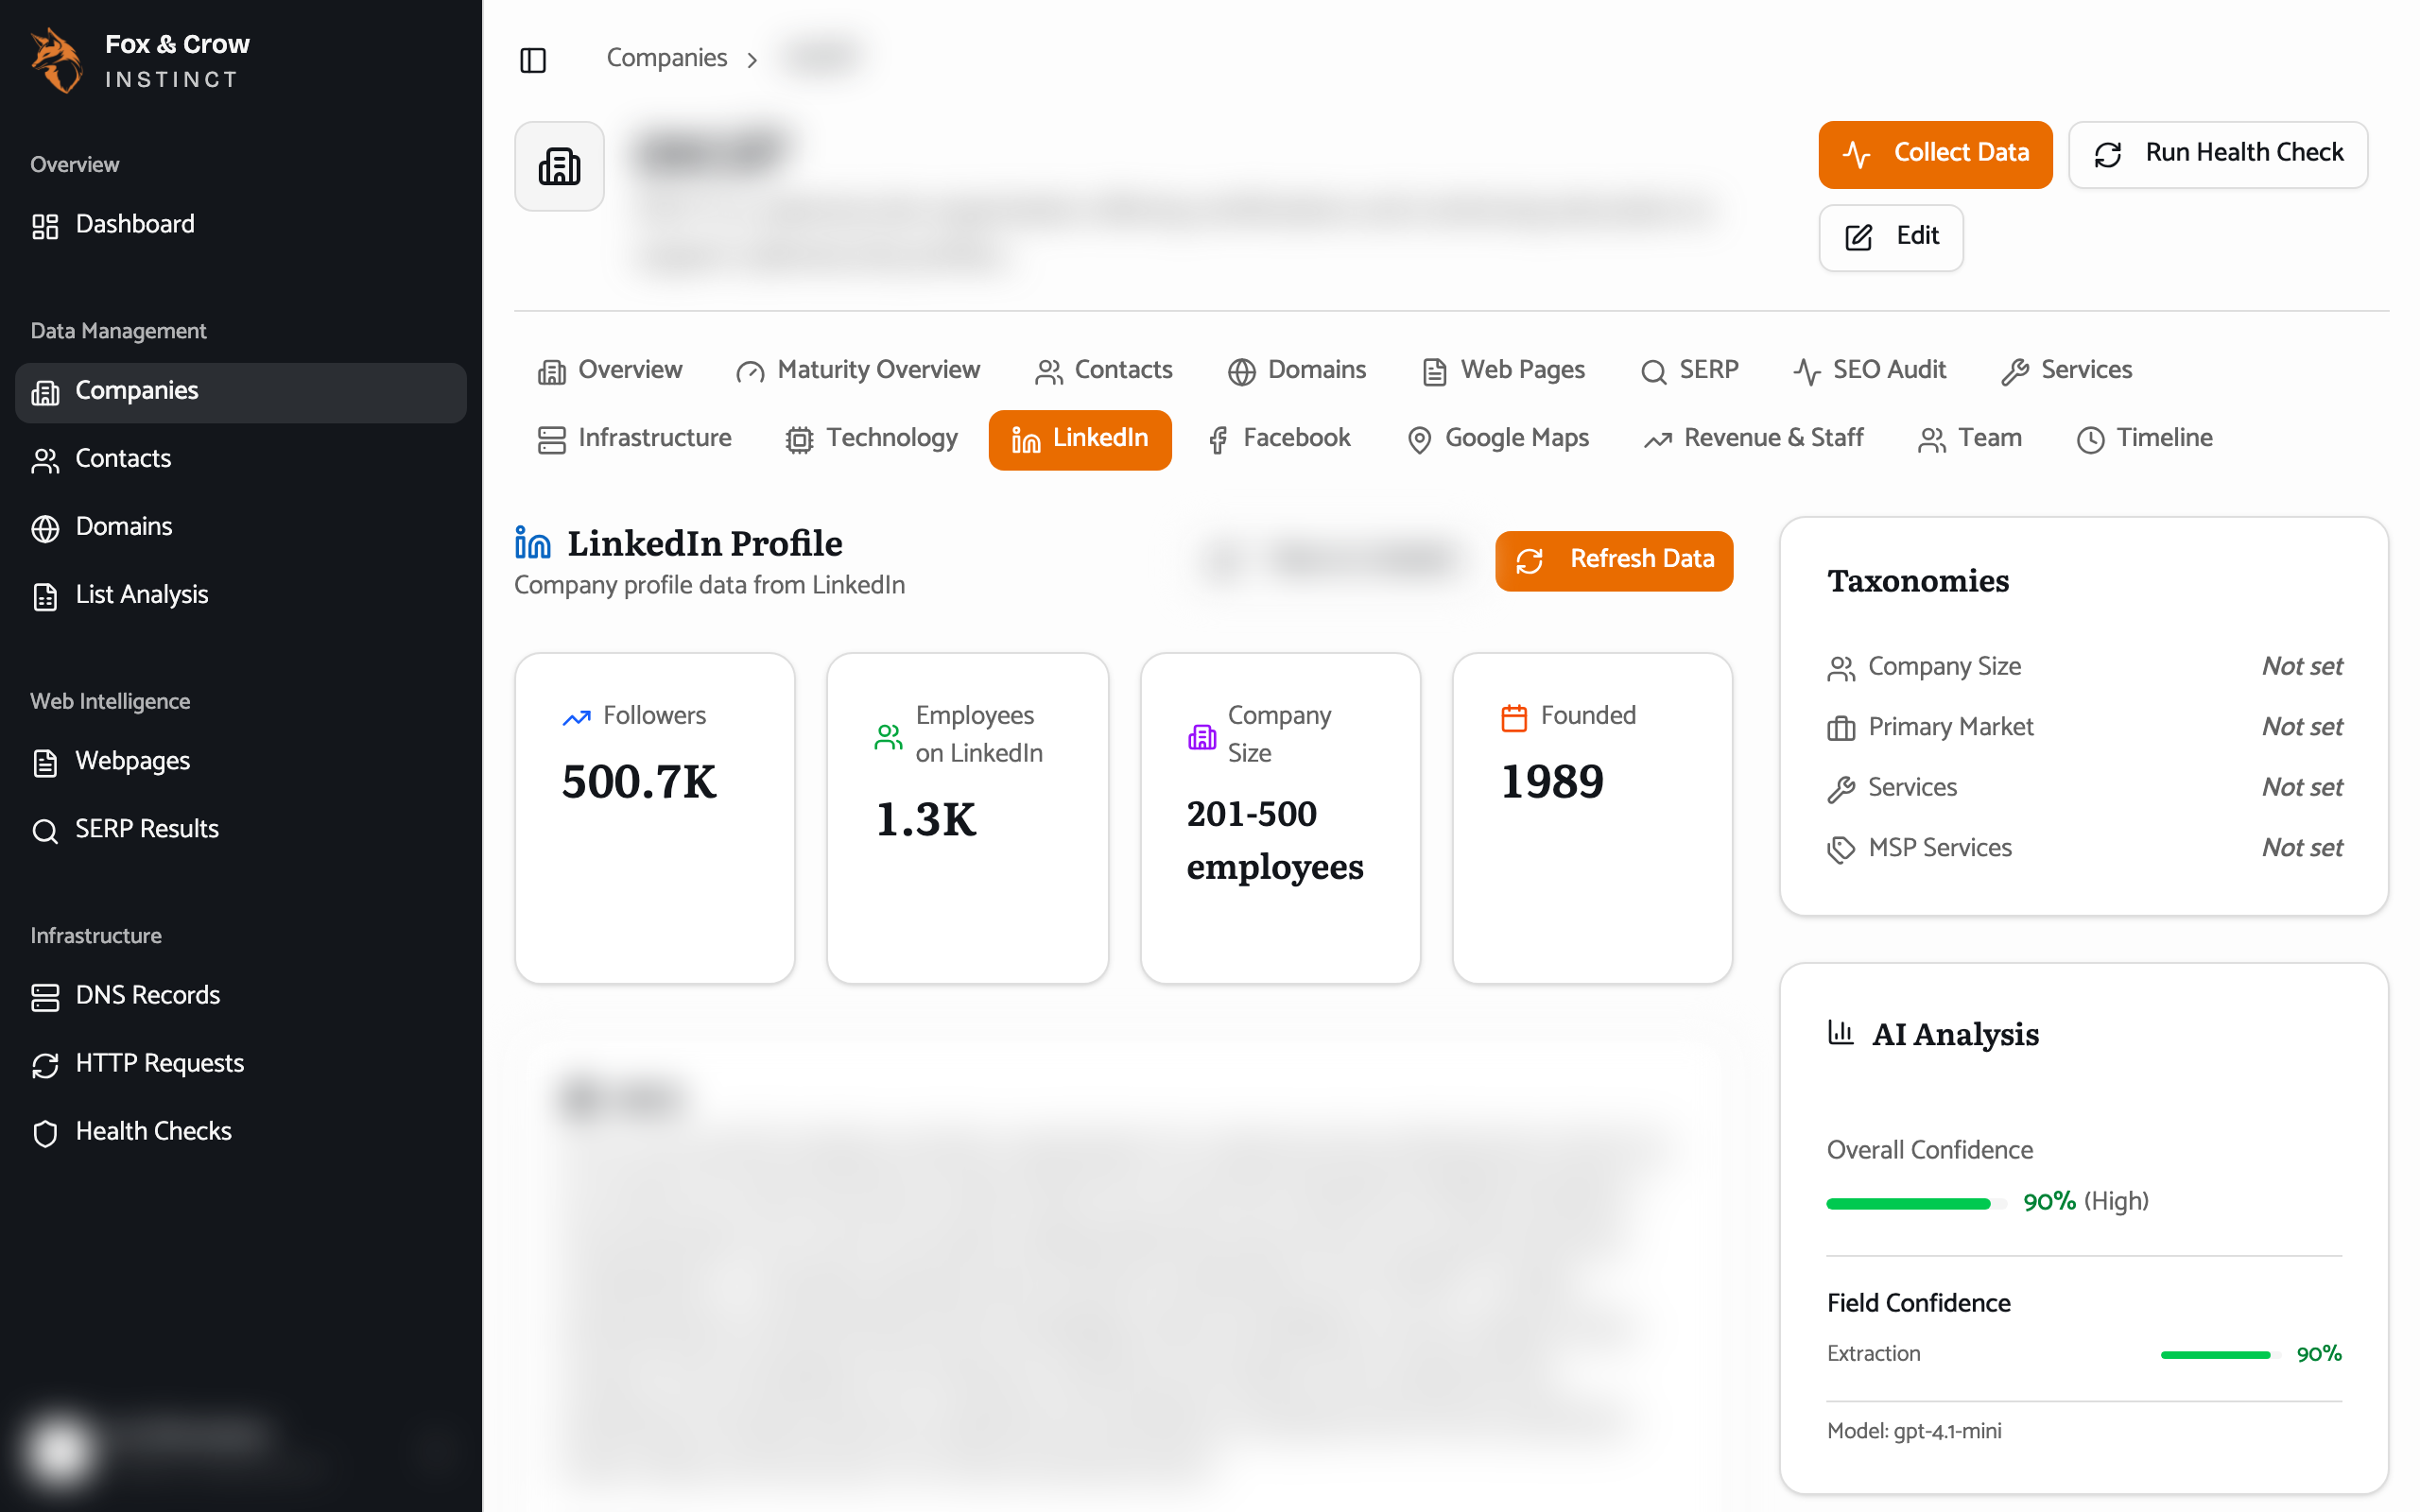Viewport: 2420px width, 1512px height.
Task: Click the 1.3K employees value
Action: pos(926,820)
